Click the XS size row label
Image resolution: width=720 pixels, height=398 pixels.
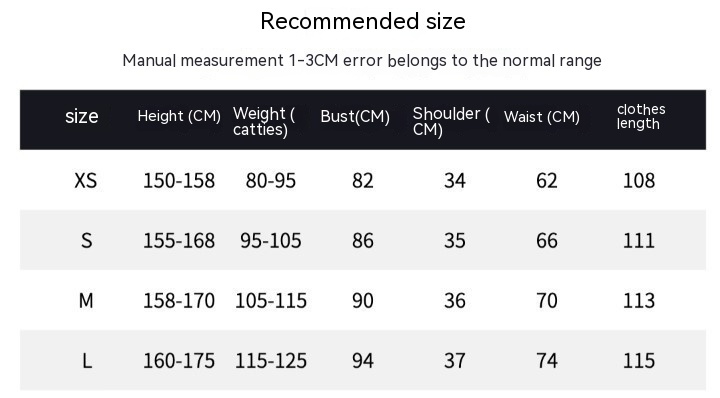tap(86, 180)
